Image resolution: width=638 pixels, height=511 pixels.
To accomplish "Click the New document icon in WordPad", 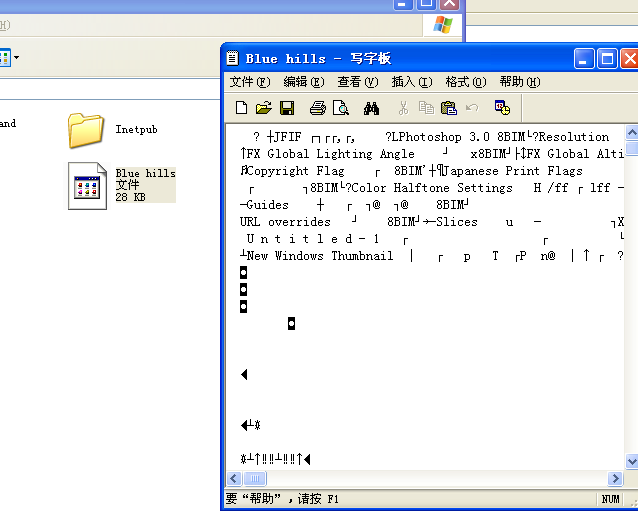I will click(242, 108).
